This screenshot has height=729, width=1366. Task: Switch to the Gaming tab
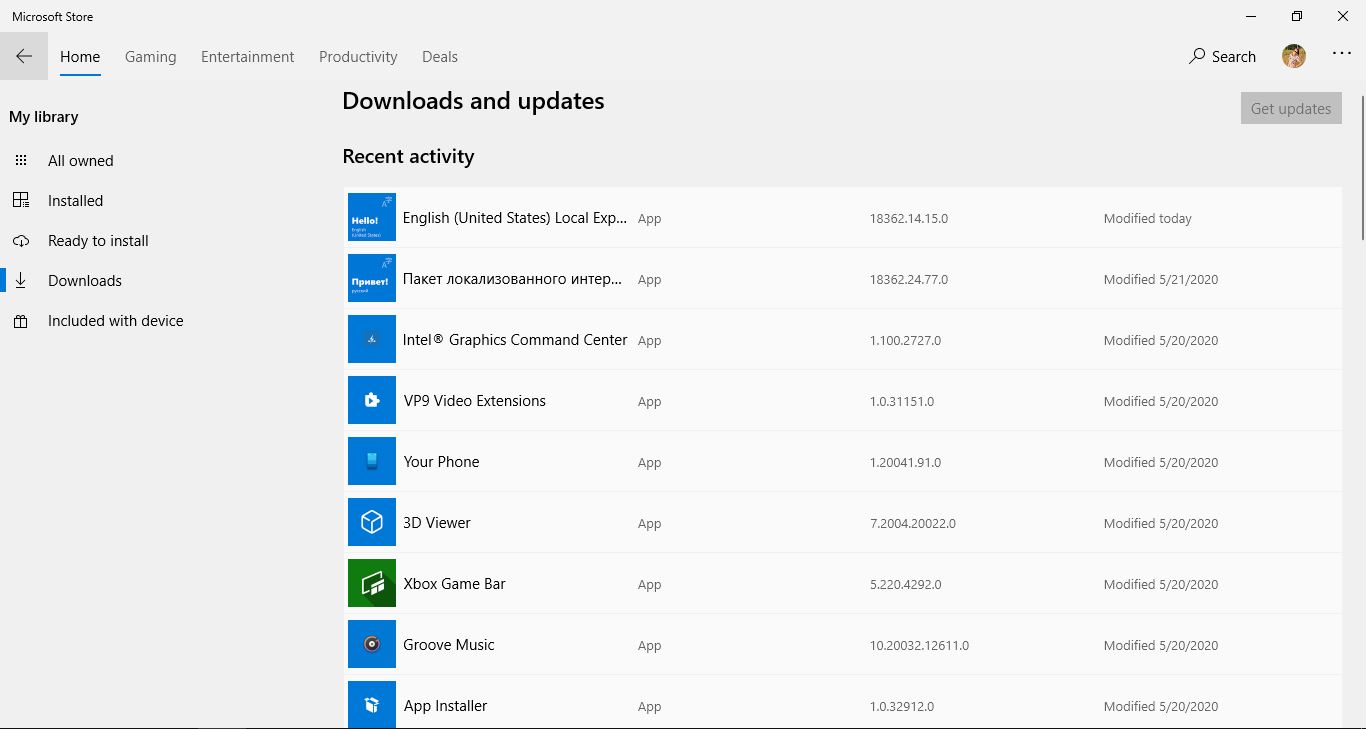point(150,57)
